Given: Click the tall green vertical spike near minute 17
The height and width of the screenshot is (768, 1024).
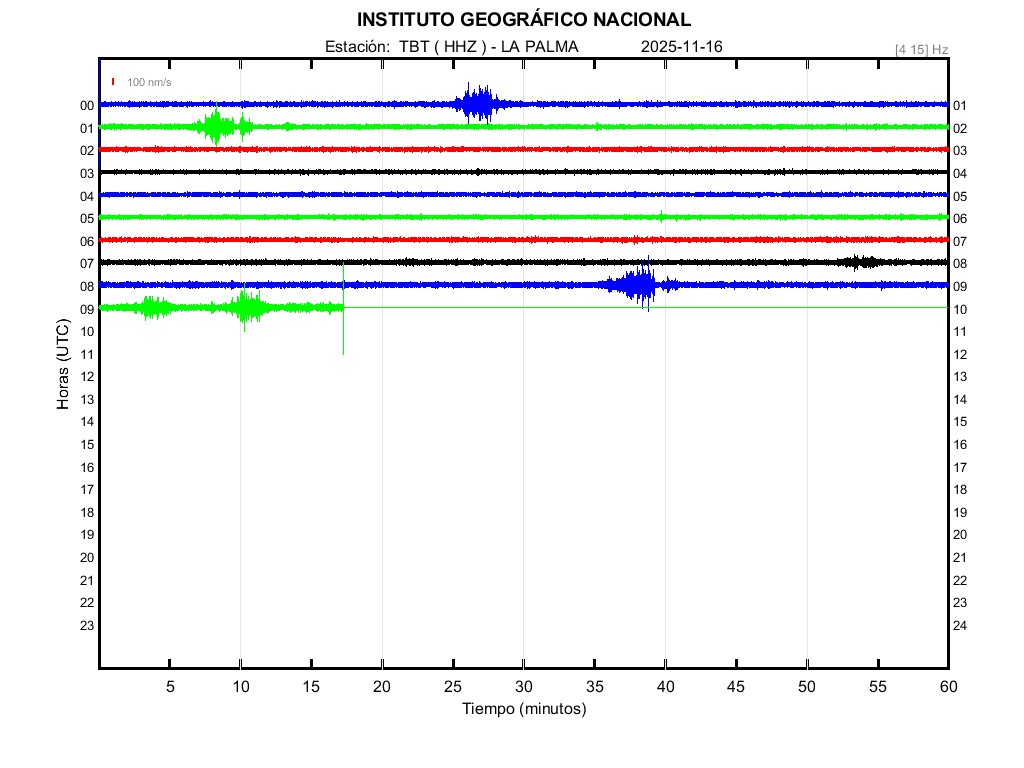Looking at the screenshot, I should 343,310.
